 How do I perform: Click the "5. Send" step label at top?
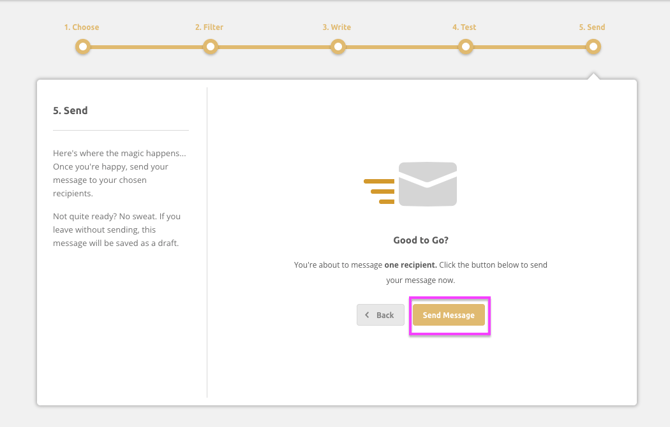592,27
